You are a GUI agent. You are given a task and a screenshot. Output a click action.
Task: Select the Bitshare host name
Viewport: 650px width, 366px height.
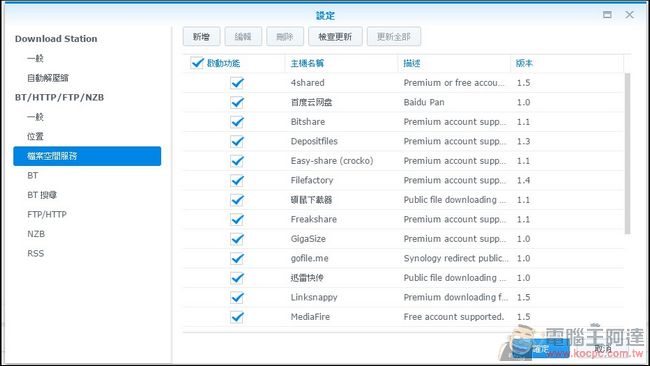point(308,122)
